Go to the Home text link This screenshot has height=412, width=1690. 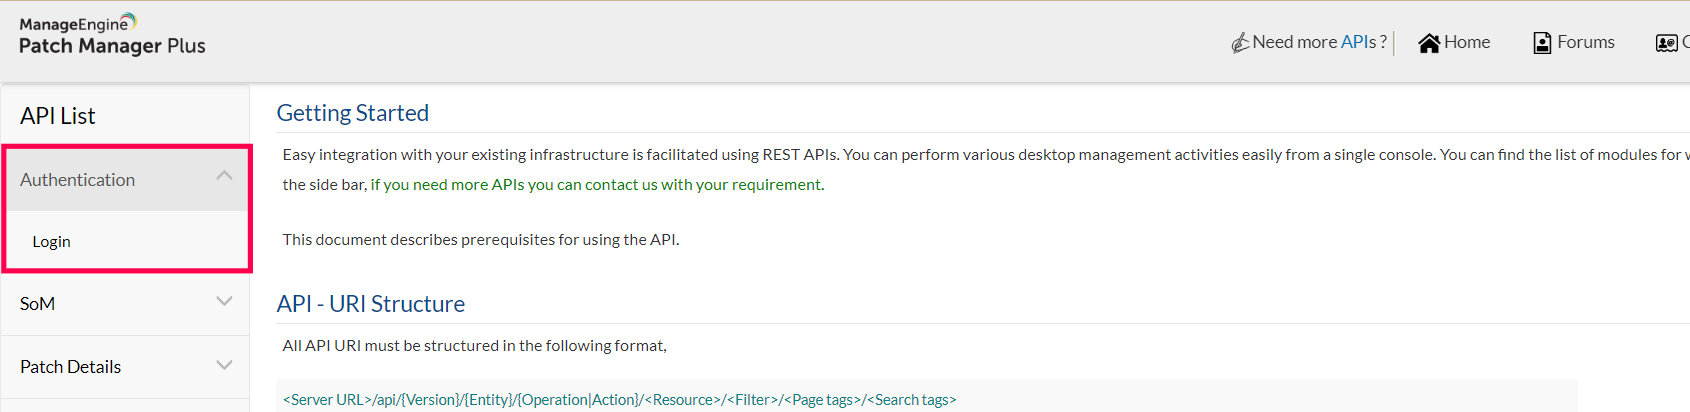pos(1467,42)
